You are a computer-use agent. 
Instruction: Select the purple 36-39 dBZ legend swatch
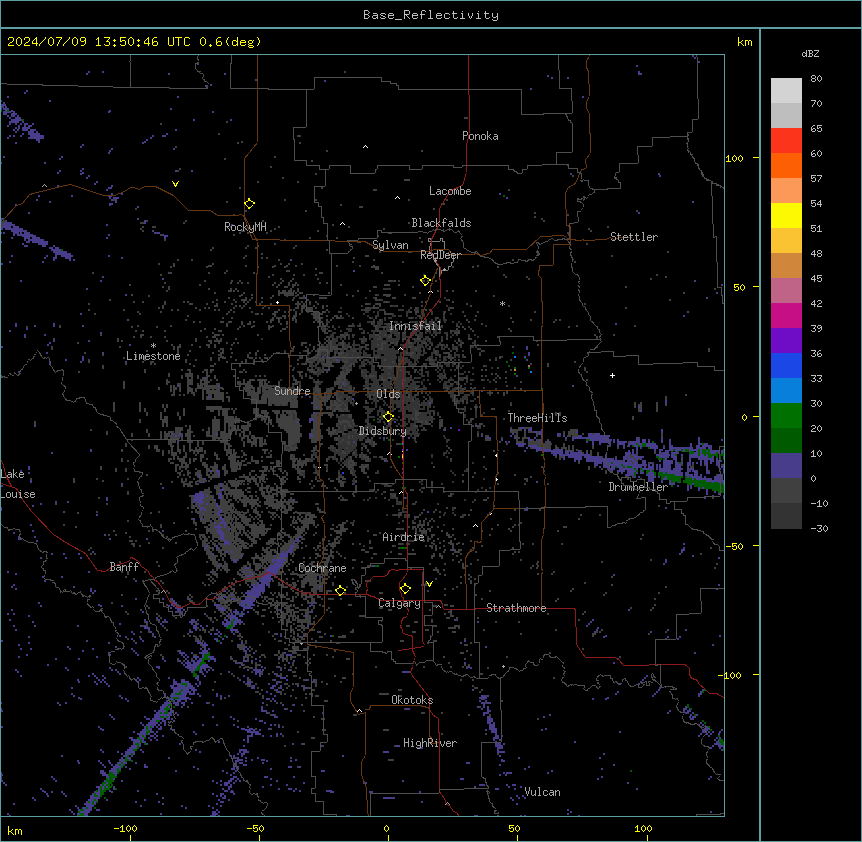[x=786, y=341]
